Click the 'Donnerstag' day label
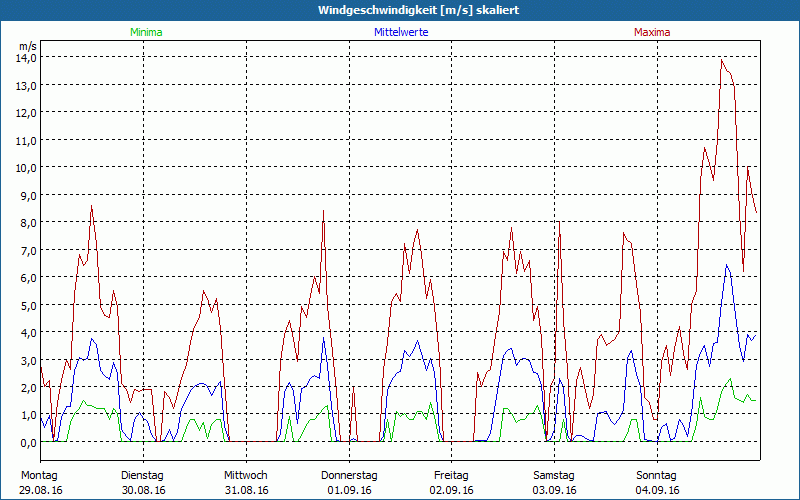This screenshot has height=500, width=800. point(349,476)
